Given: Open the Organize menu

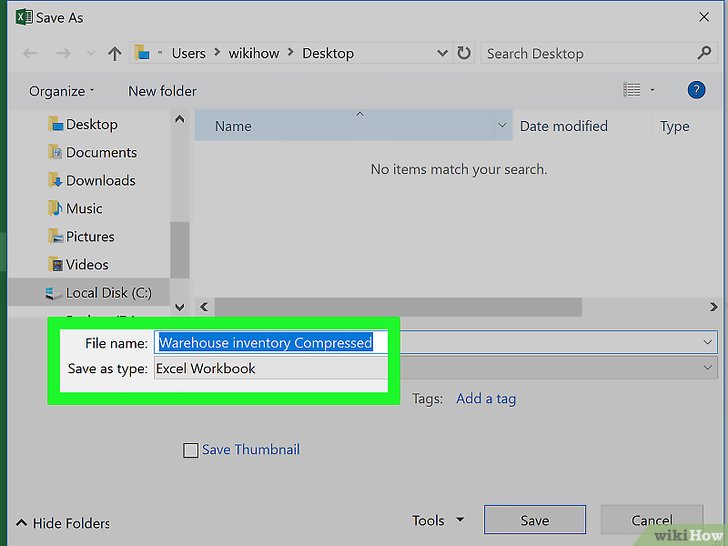Looking at the screenshot, I should (x=61, y=91).
